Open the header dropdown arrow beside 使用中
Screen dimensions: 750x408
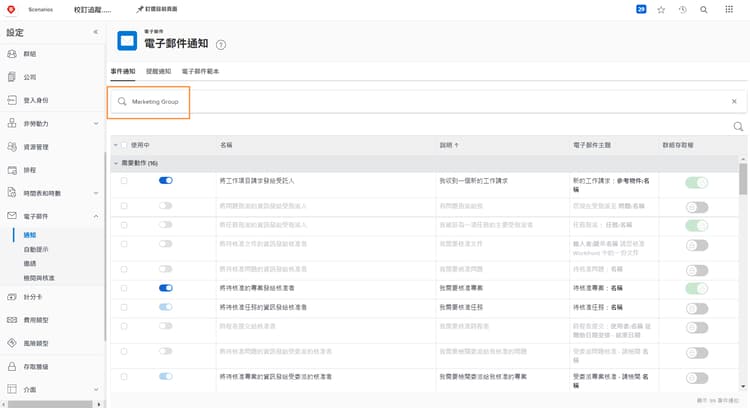116,145
